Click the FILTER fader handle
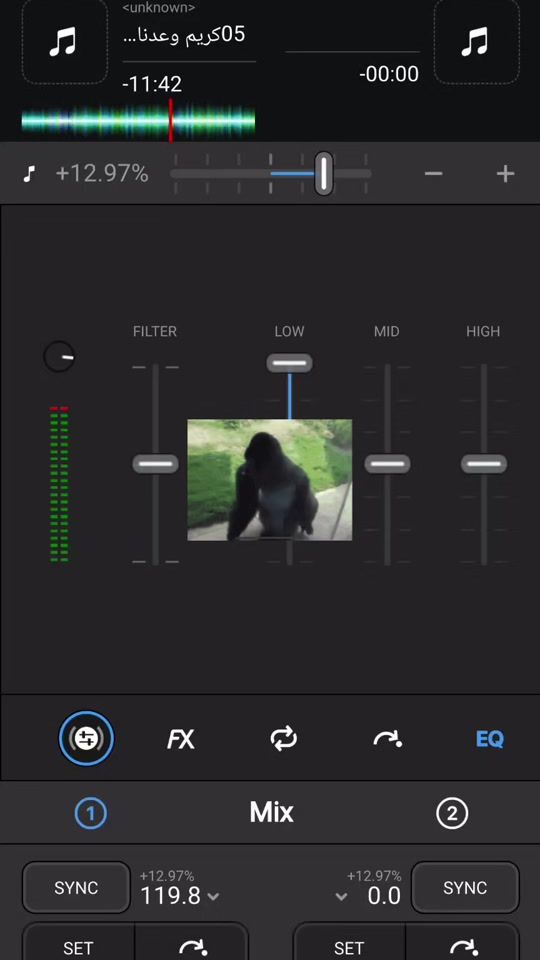Image resolution: width=540 pixels, height=960 pixels. click(x=156, y=463)
